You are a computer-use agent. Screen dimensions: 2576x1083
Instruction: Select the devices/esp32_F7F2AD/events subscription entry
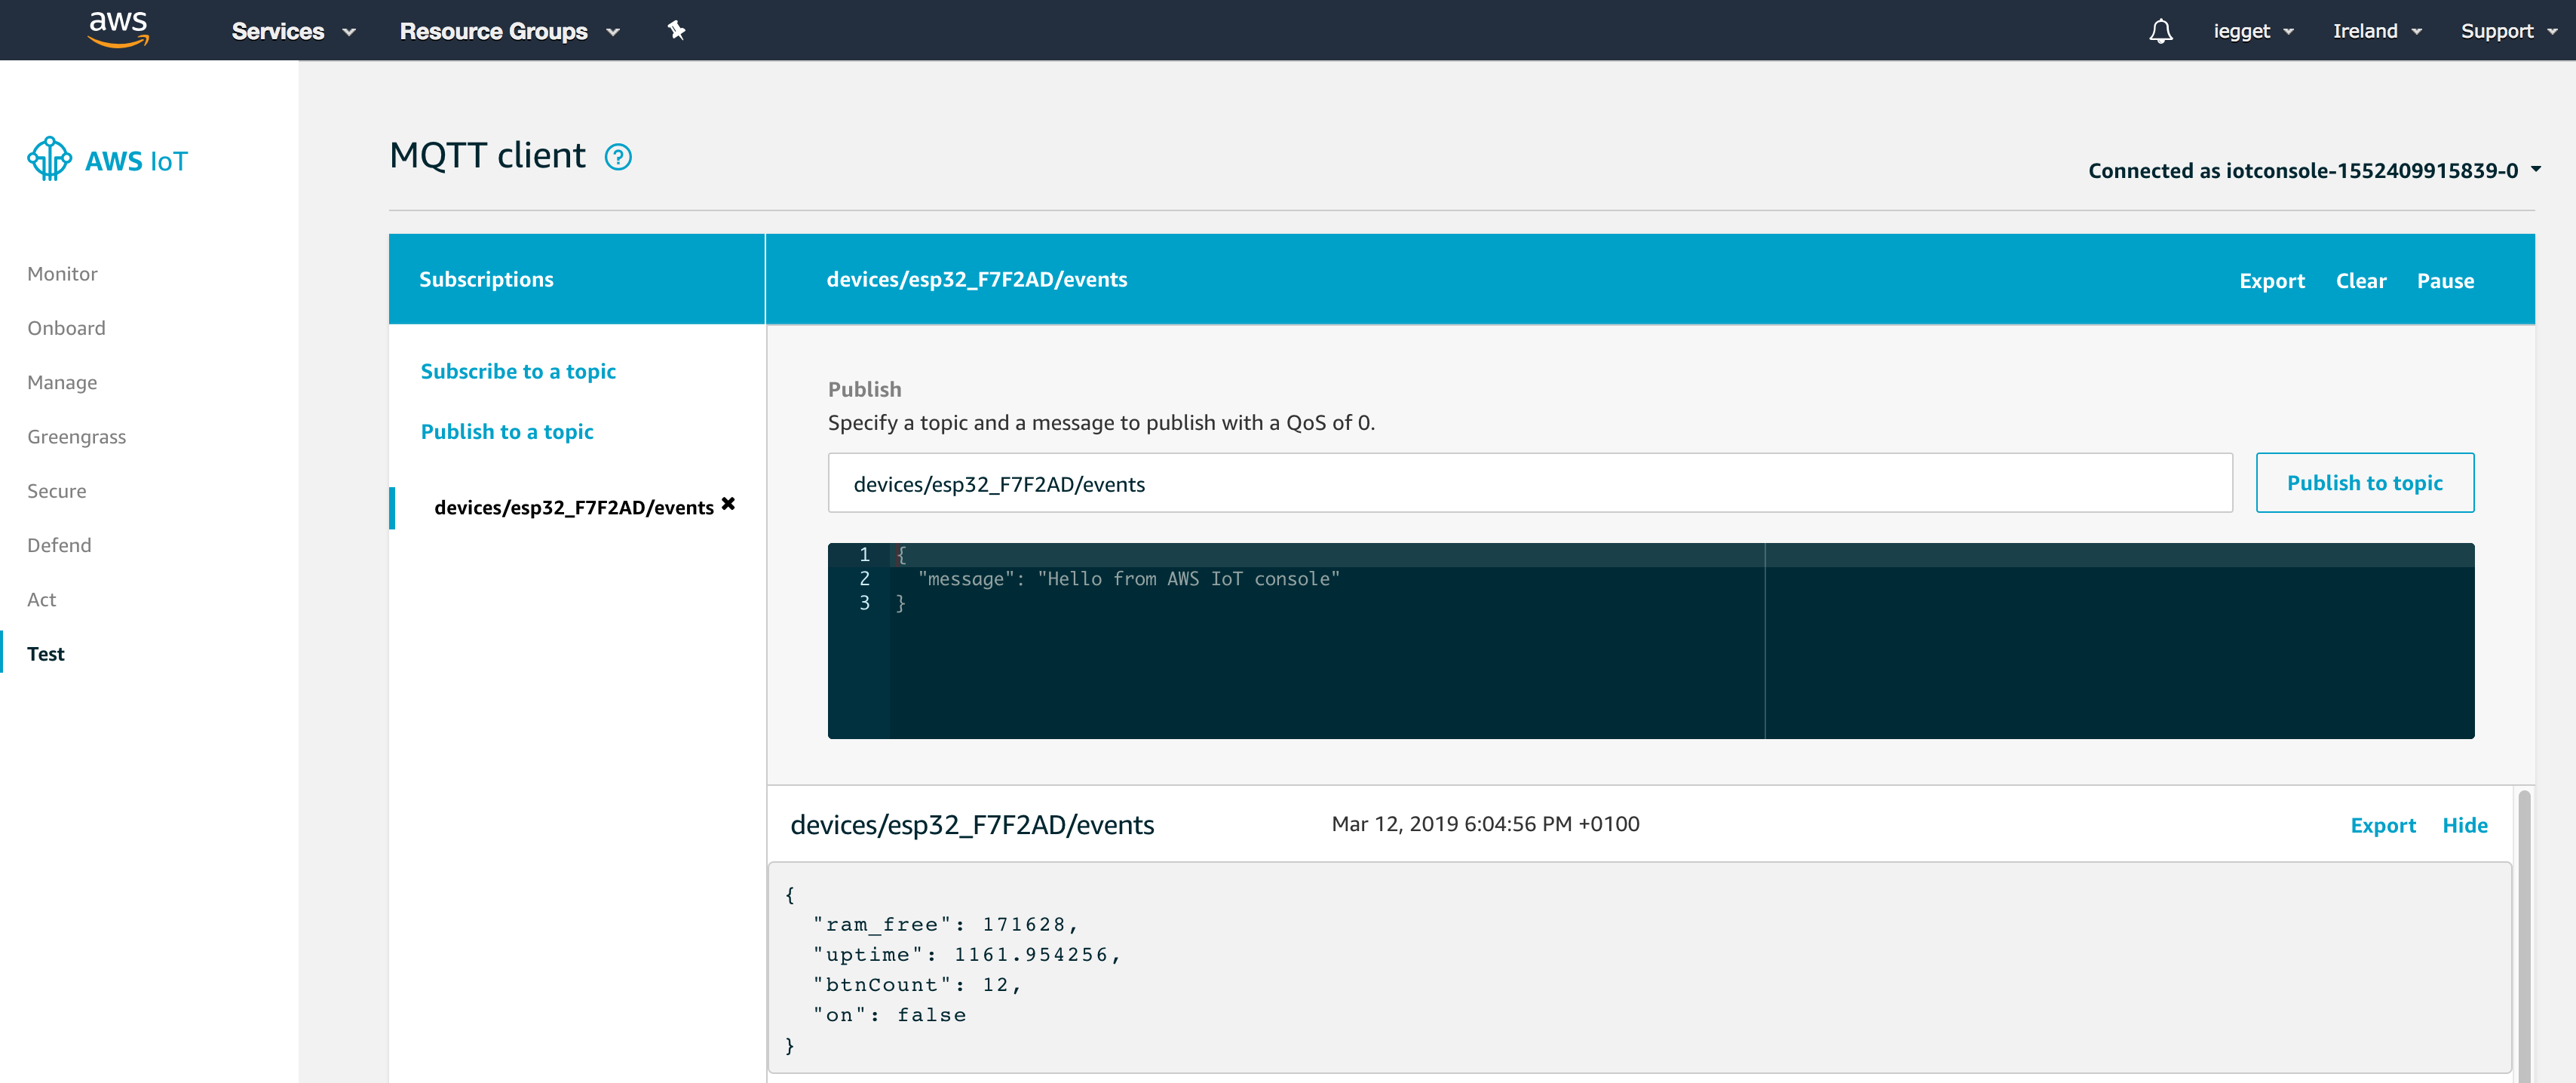574,507
